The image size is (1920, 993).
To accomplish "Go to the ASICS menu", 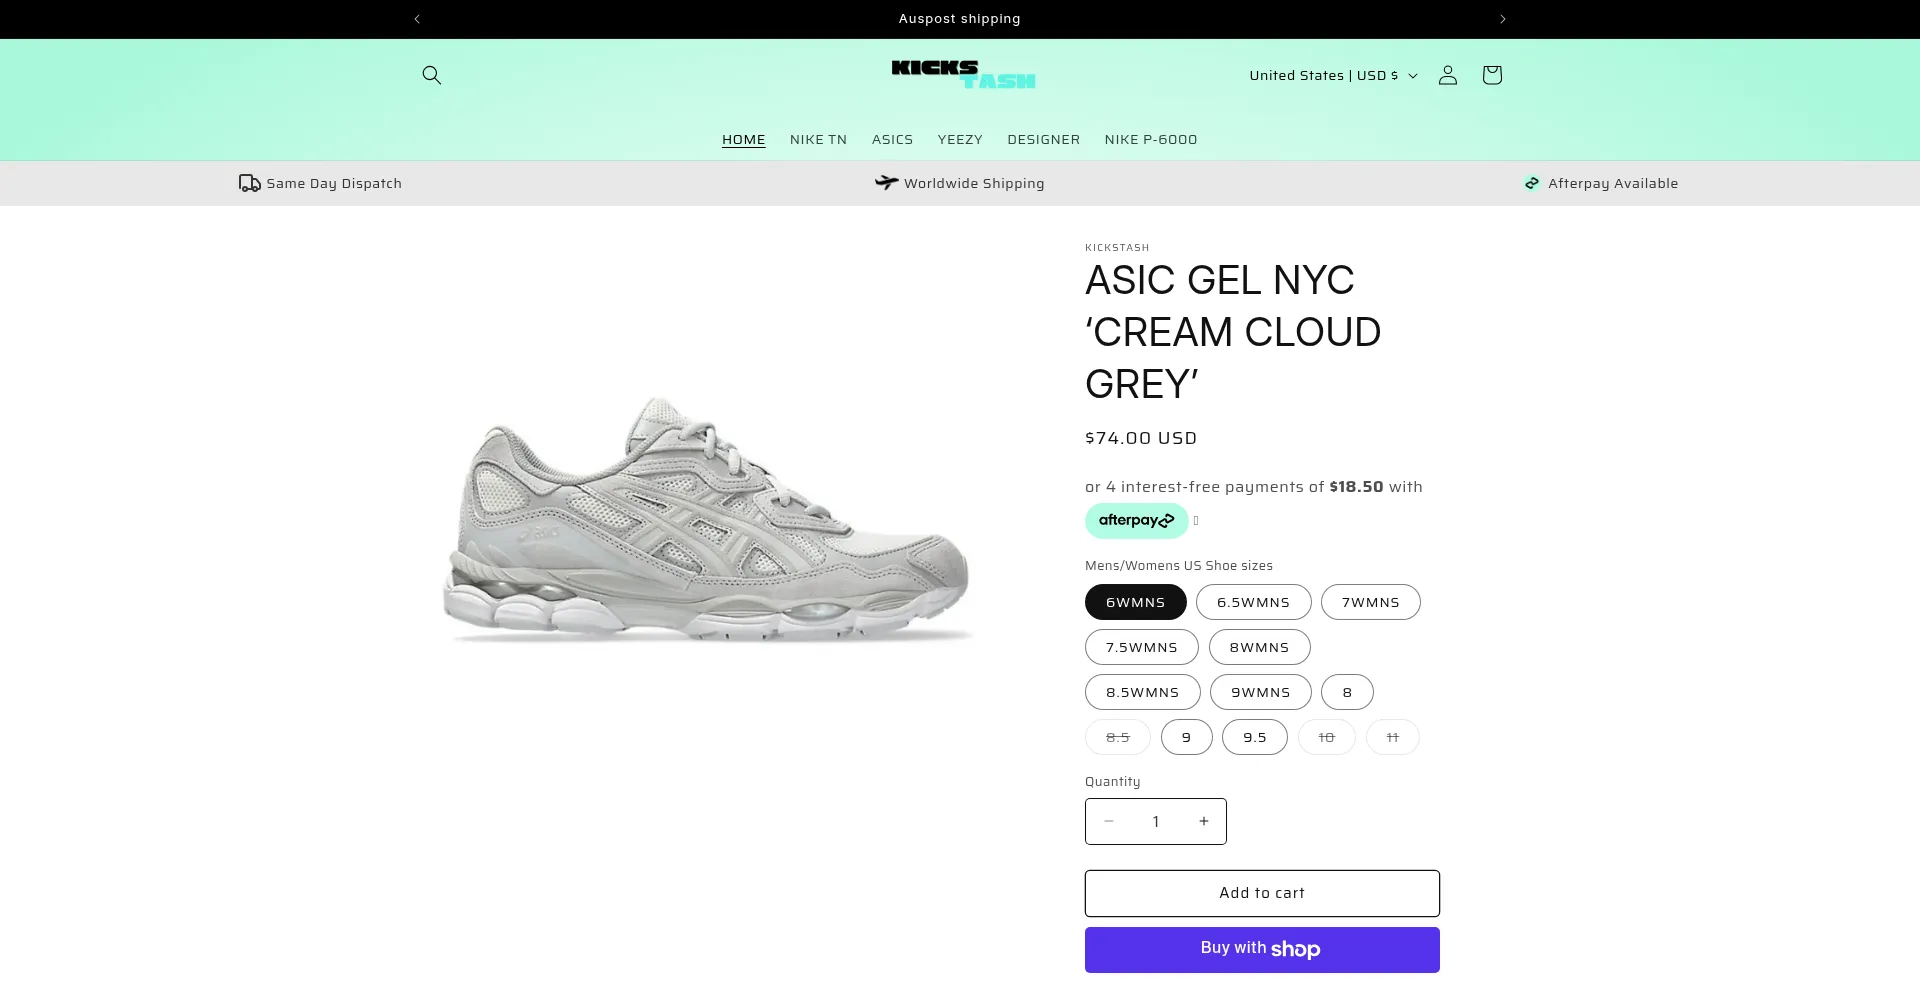I will point(892,140).
